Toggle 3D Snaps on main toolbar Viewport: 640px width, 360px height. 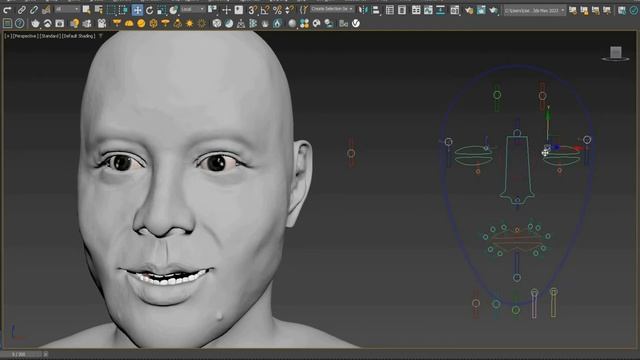[x=253, y=10]
